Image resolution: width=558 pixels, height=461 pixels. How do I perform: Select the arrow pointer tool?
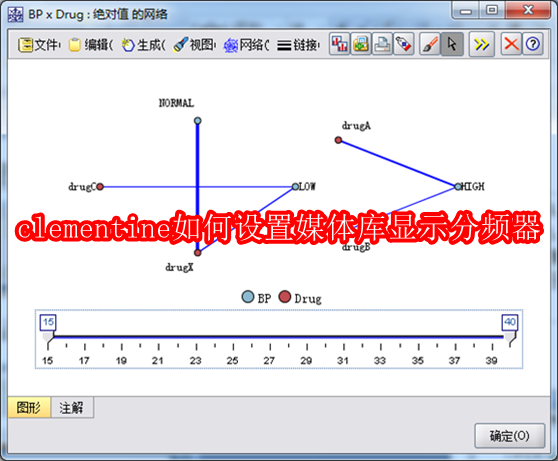point(452,44)
